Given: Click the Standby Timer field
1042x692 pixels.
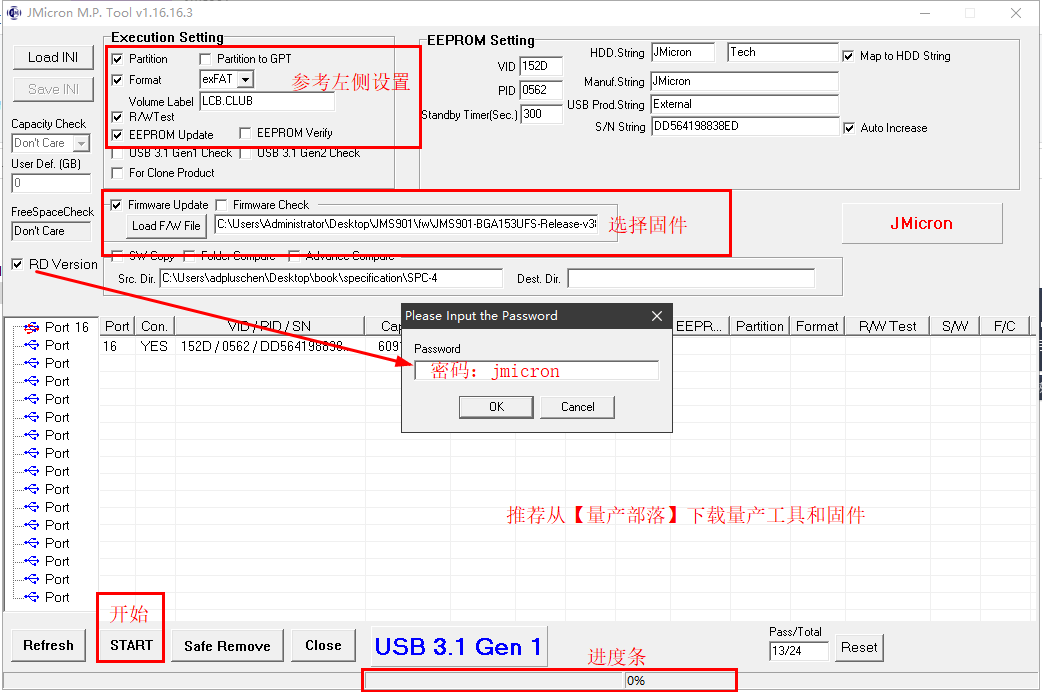Looking at the screenshot, I should (x=541, y=114).
